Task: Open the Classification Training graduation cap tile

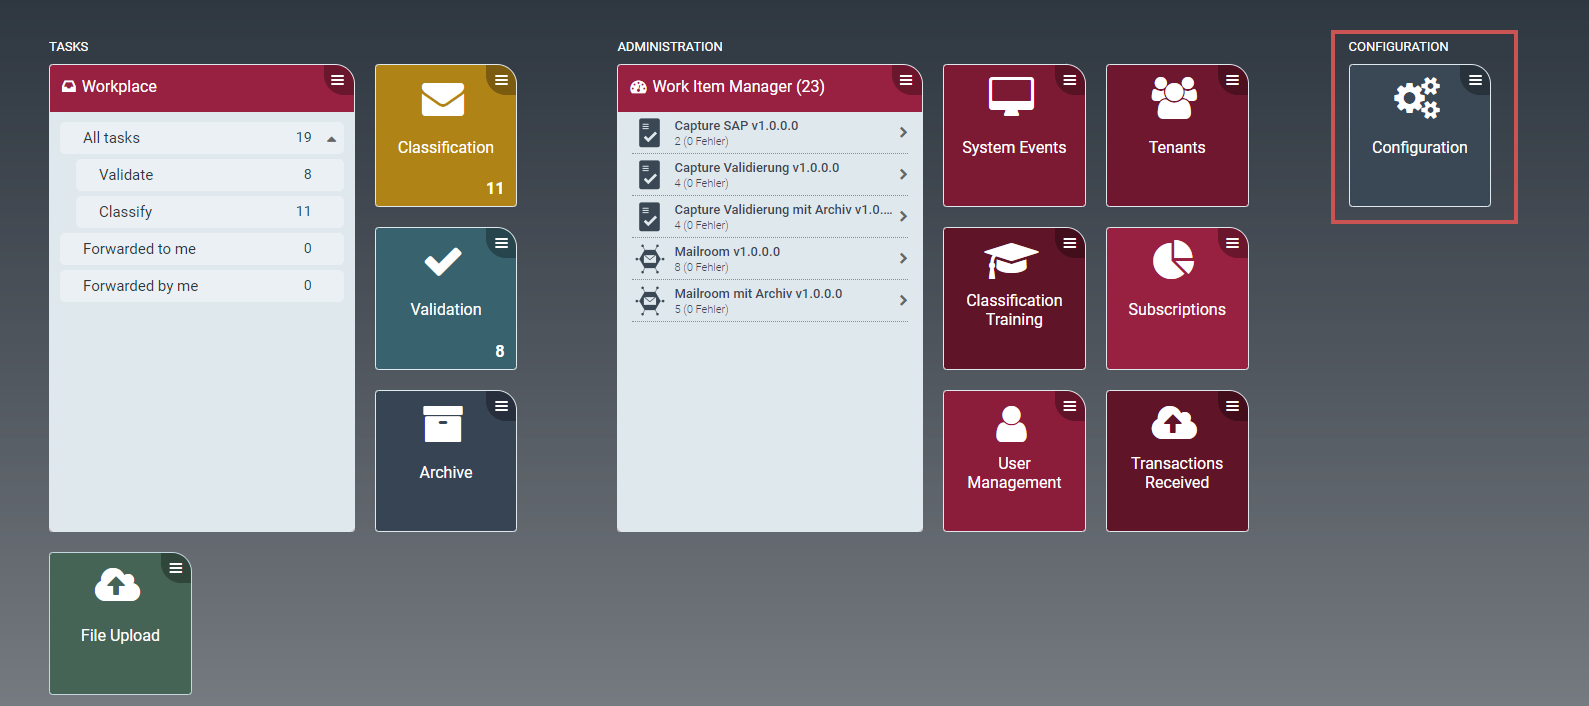Action: [1013, 298]
